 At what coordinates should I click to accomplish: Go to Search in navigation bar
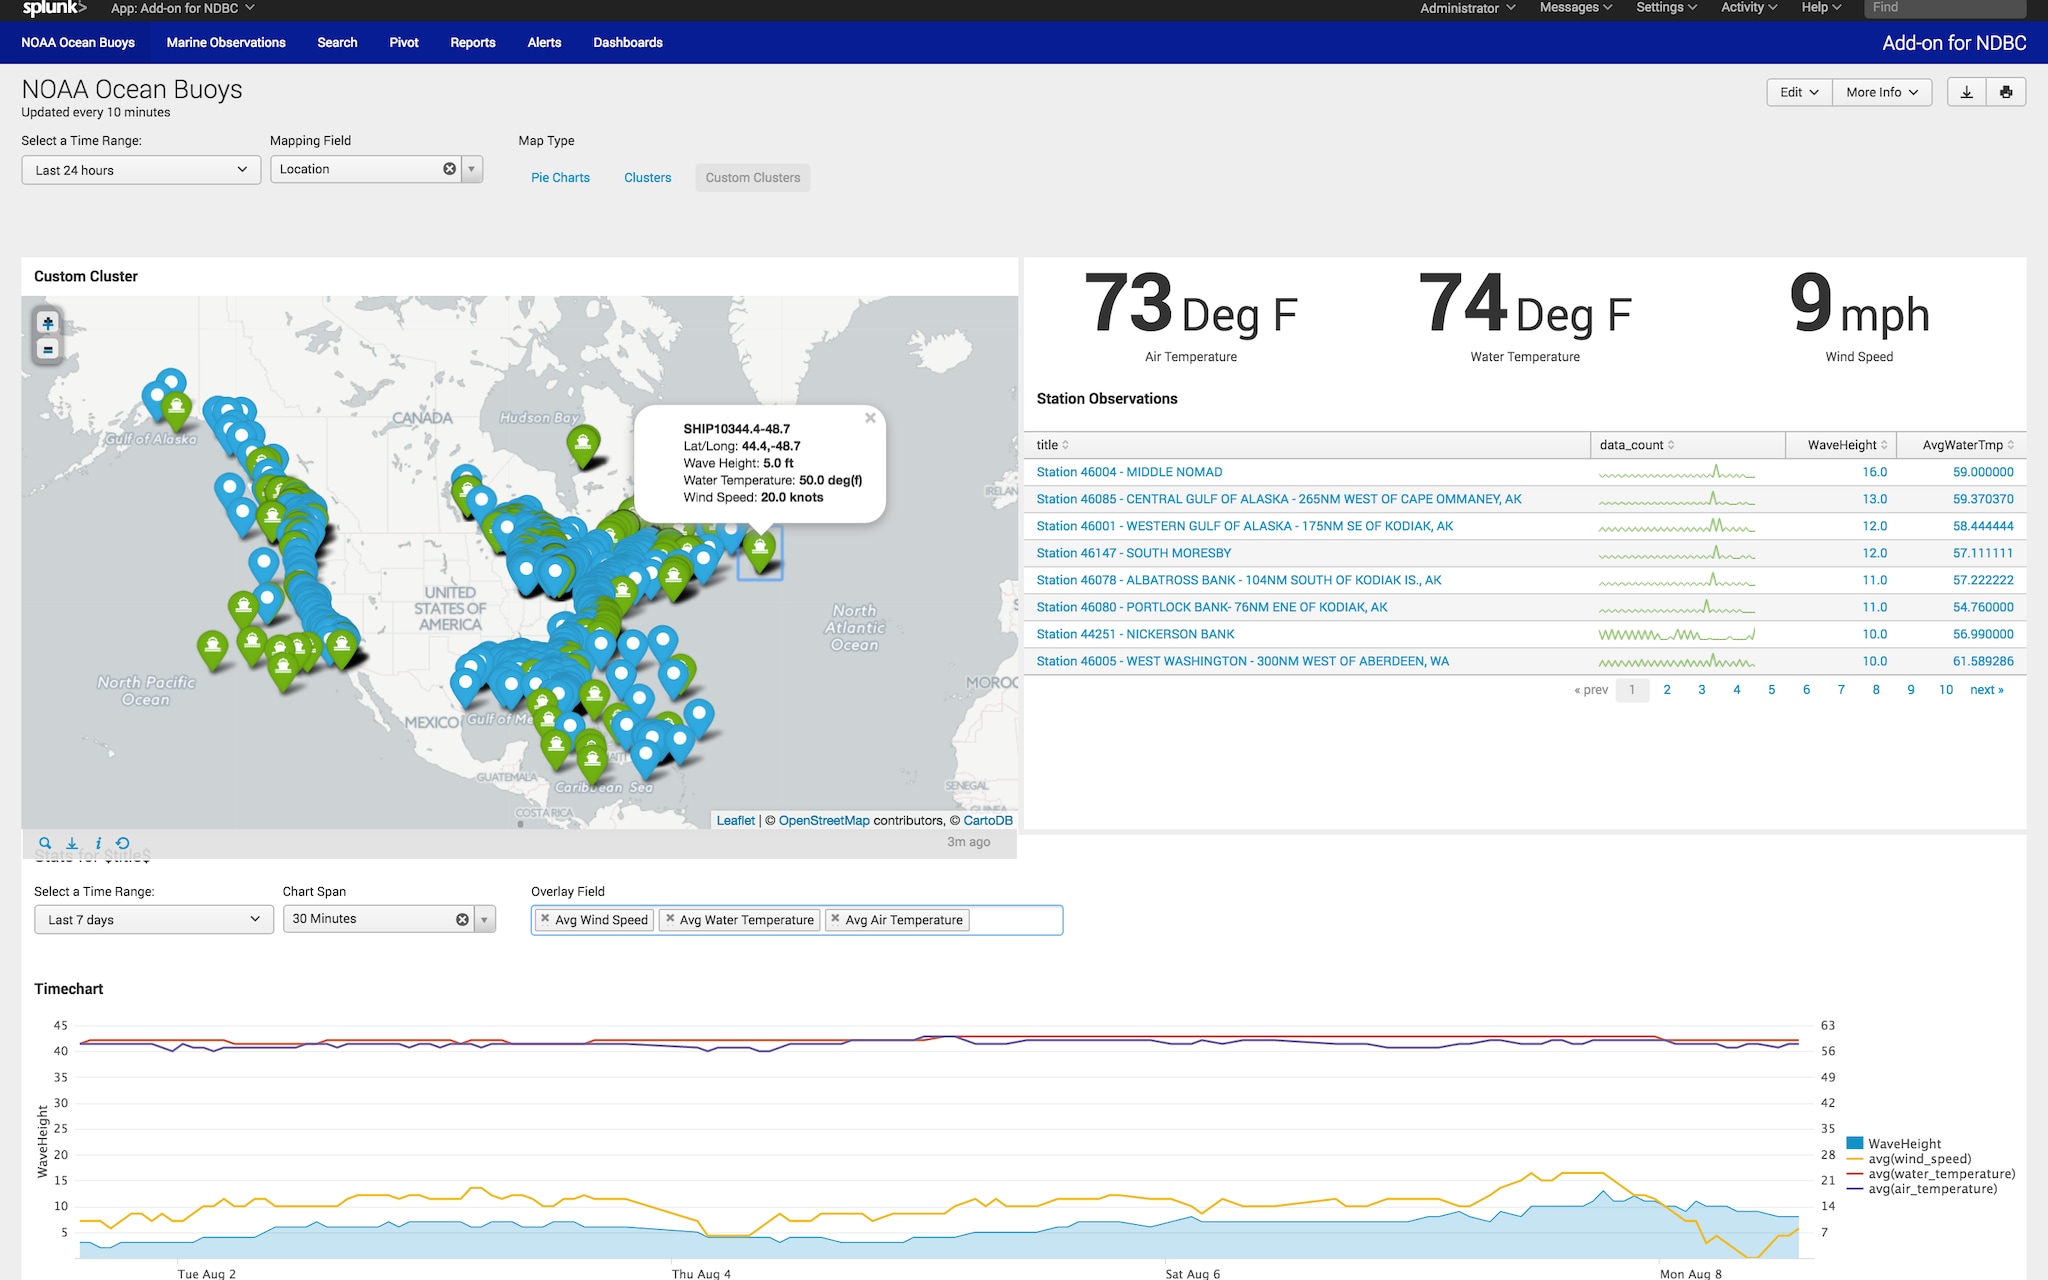[337, 42]
